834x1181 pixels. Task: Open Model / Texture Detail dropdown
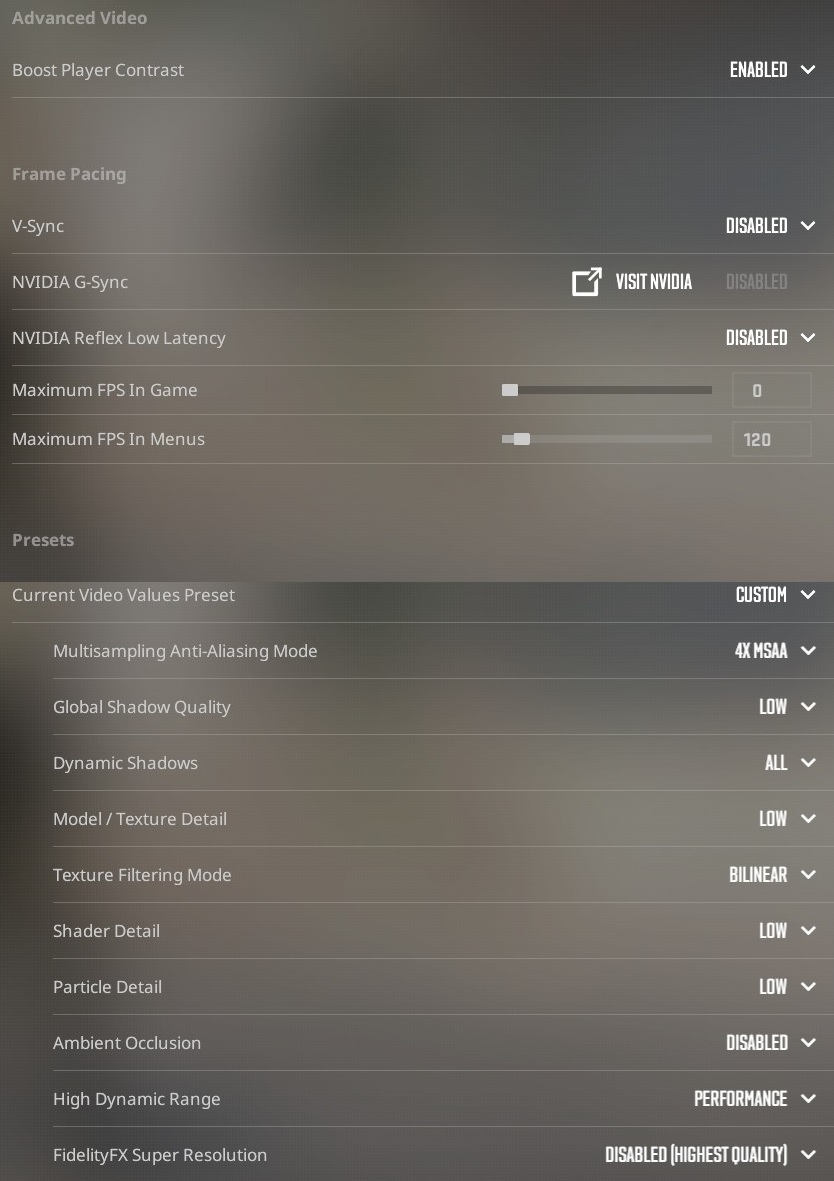click(x=787, y=819)
